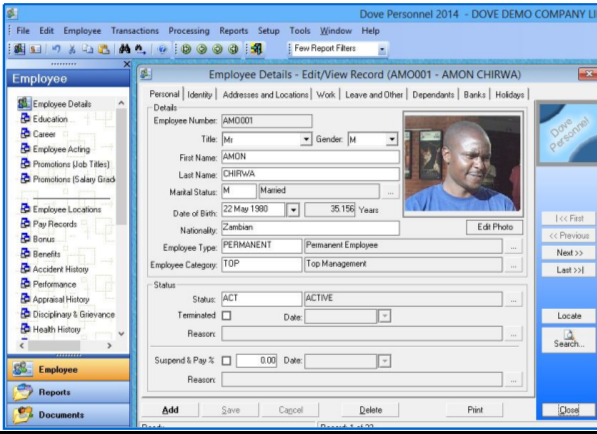Open the Few Report Filters dropdown
Viewport: 597px width, 434px height.
382,49
